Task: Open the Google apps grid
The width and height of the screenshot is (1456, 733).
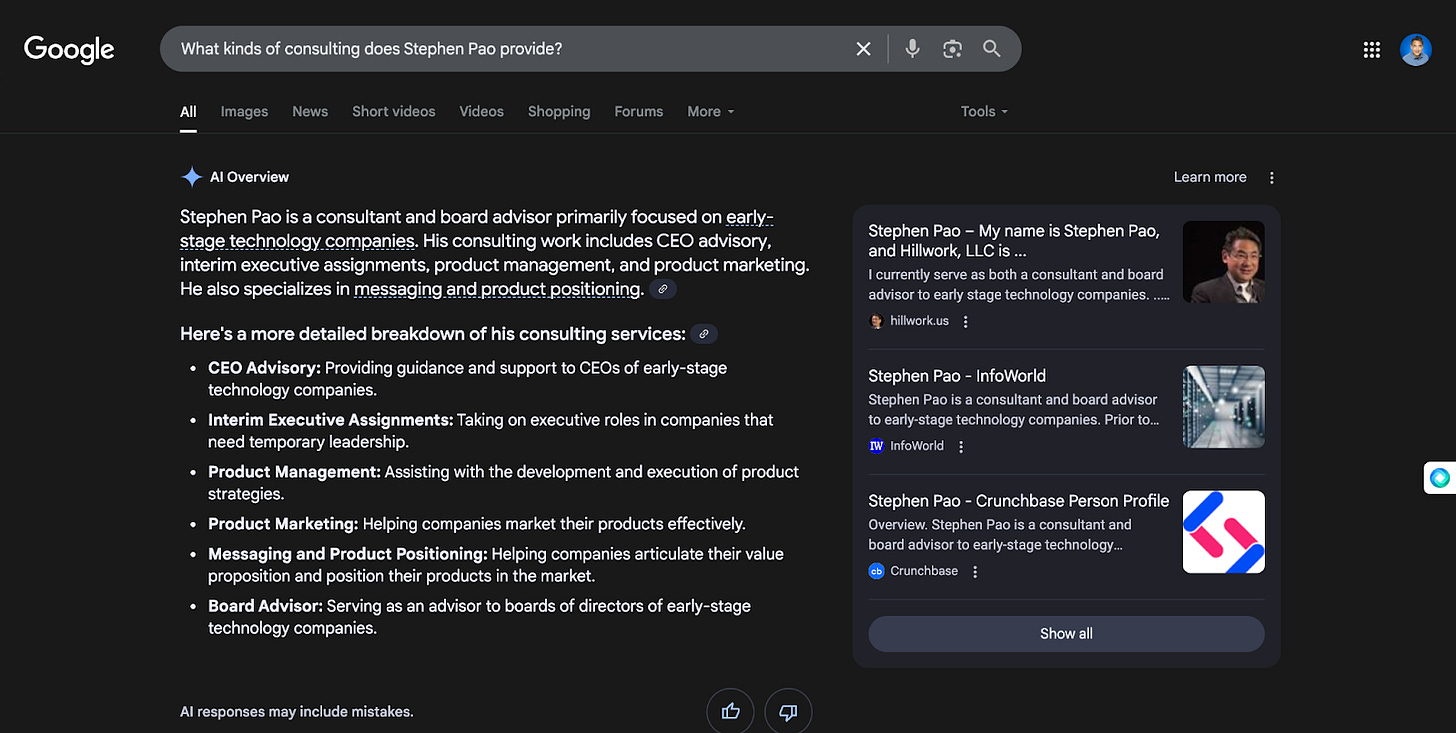Action: pos(1372,50)
